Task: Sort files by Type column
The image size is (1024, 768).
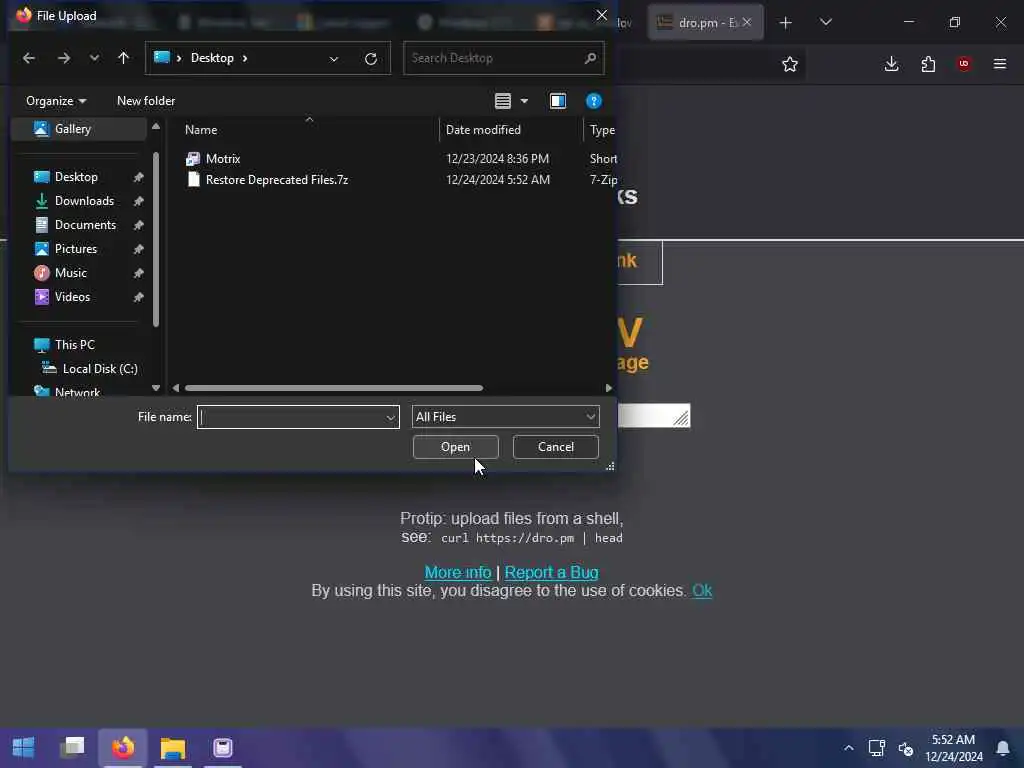Action: [601, 130]
